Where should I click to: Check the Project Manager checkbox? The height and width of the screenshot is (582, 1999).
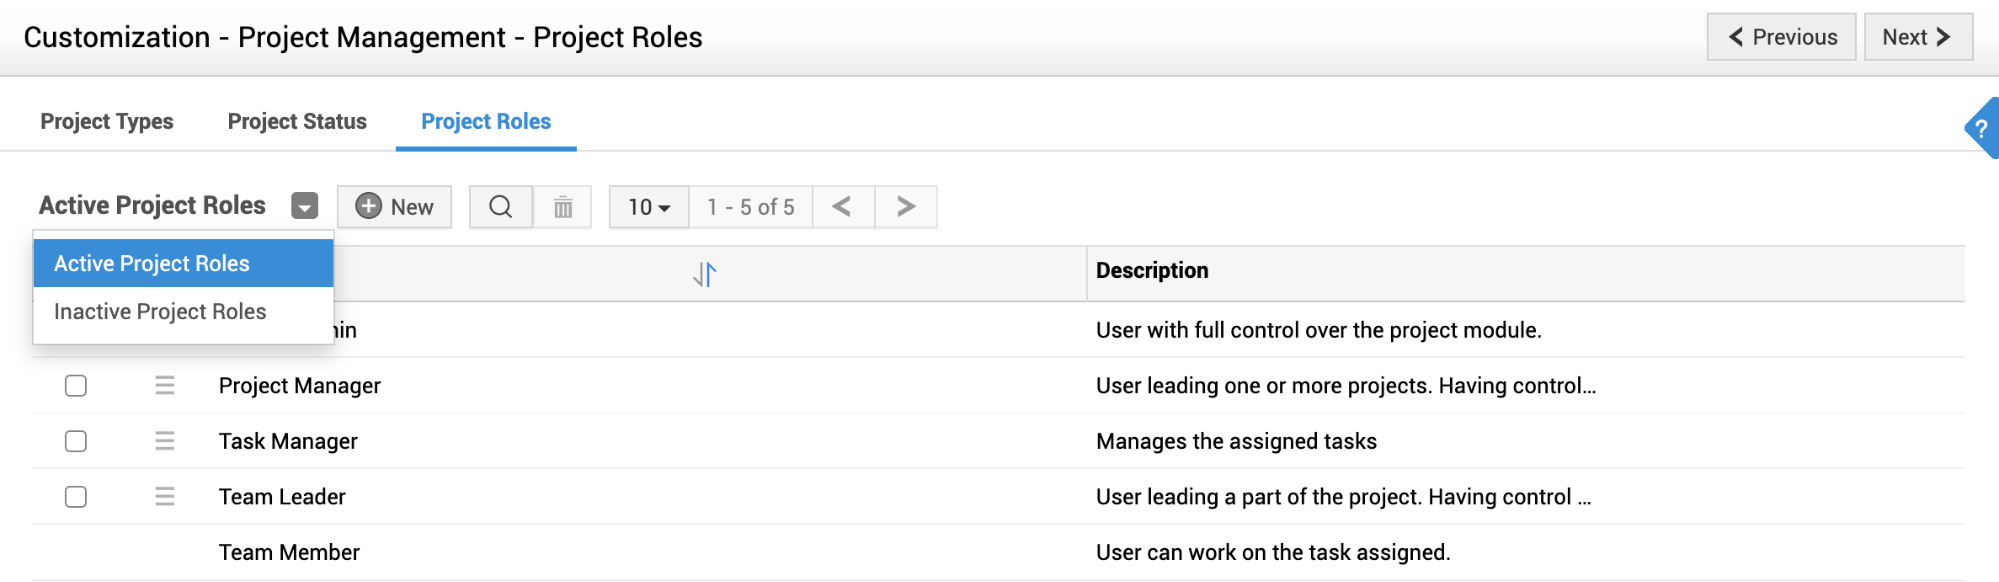(x=76, y=386)
